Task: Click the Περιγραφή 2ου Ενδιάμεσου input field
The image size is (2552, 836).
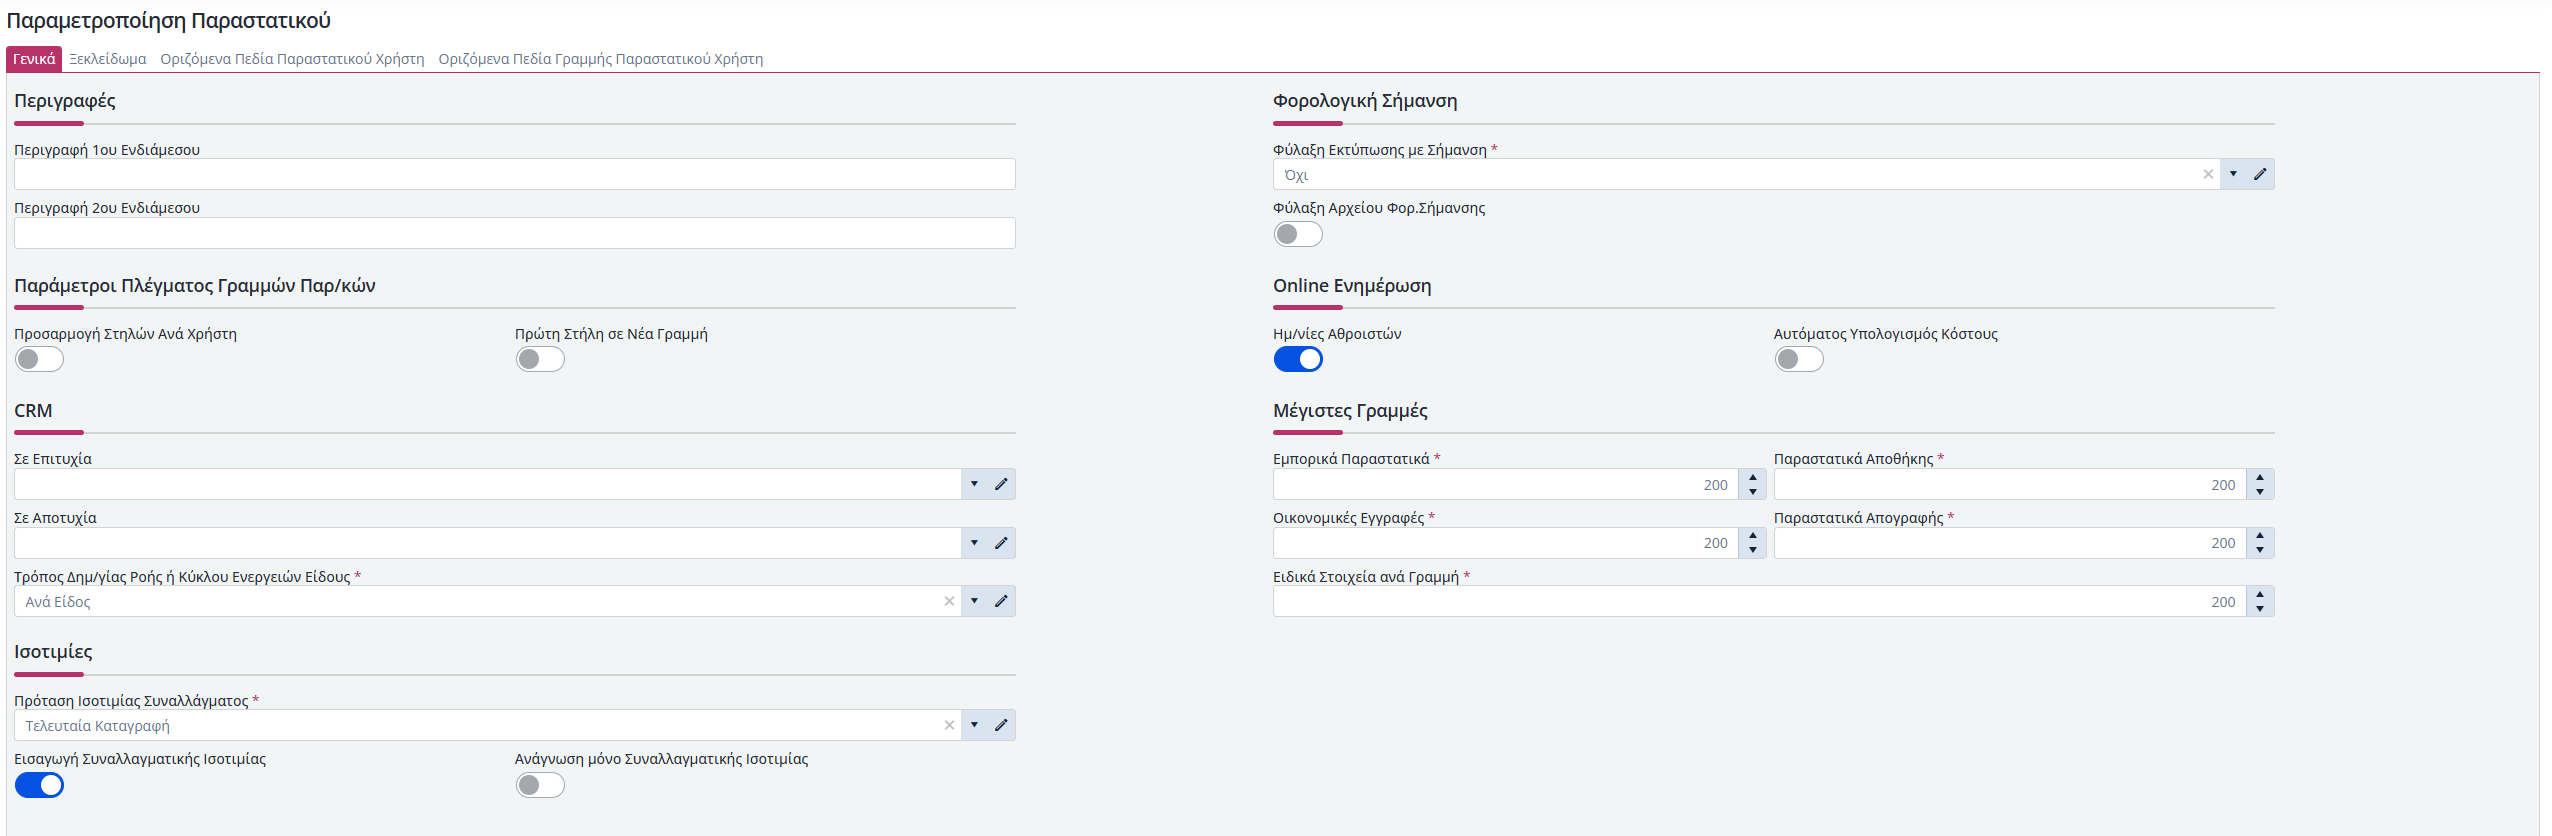Action: coord(515,233)
